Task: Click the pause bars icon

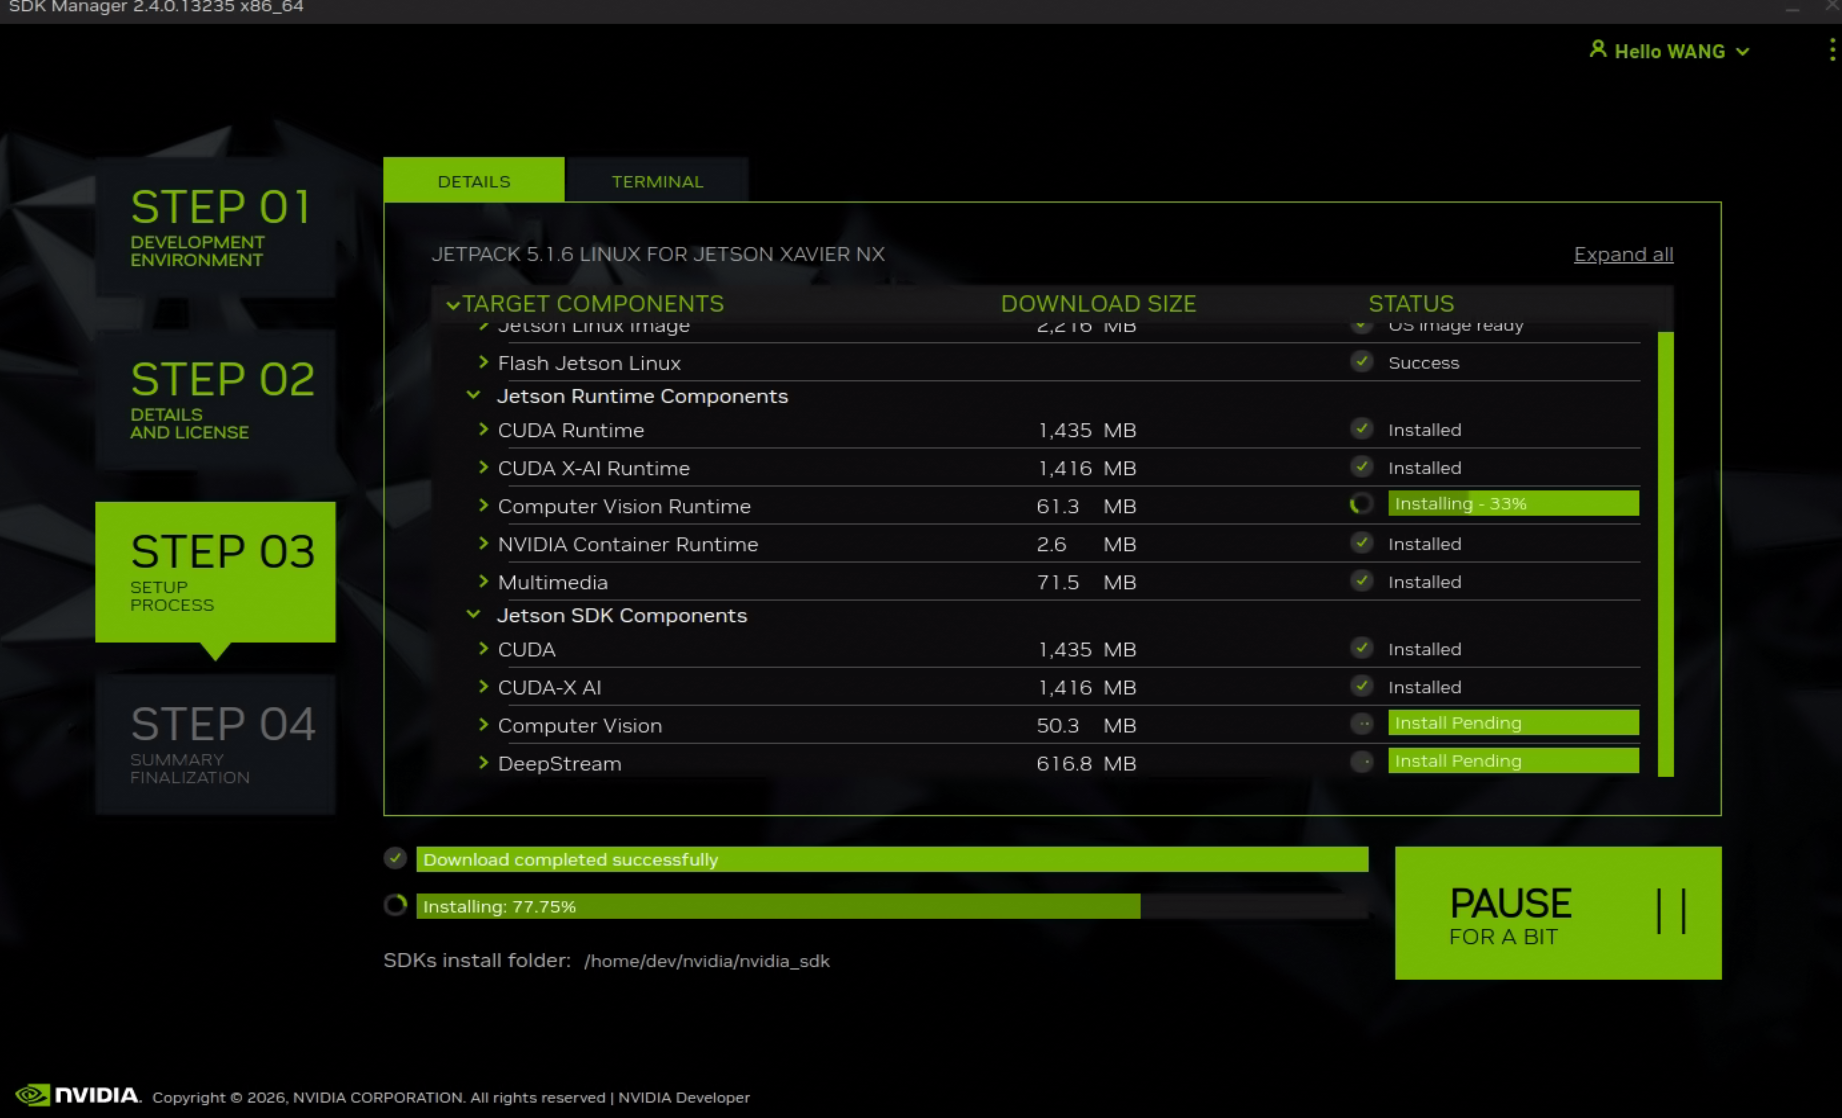Action: 1671,911
